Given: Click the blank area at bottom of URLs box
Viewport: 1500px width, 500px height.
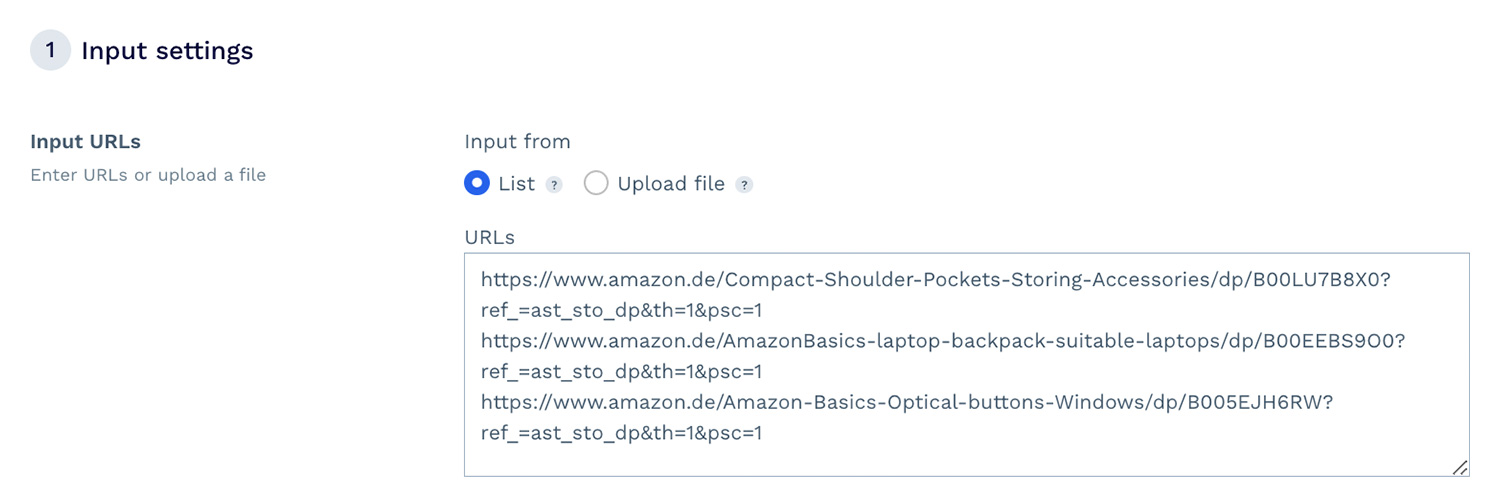Looking at the screenshot, I should (960, 461).
